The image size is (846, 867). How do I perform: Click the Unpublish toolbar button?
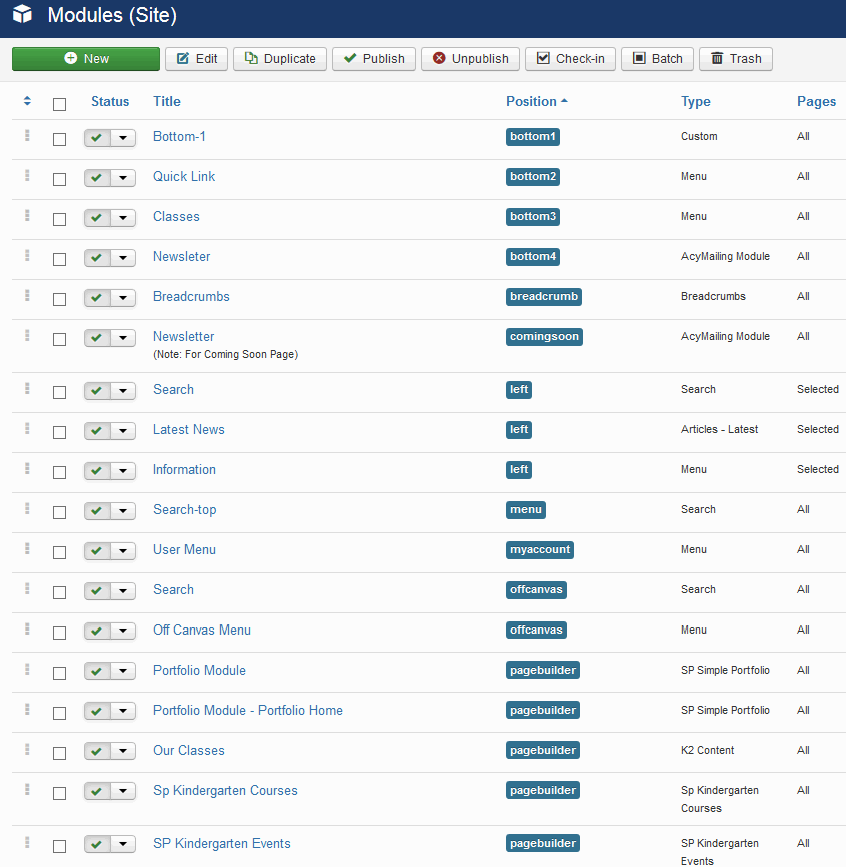[469, 59]
